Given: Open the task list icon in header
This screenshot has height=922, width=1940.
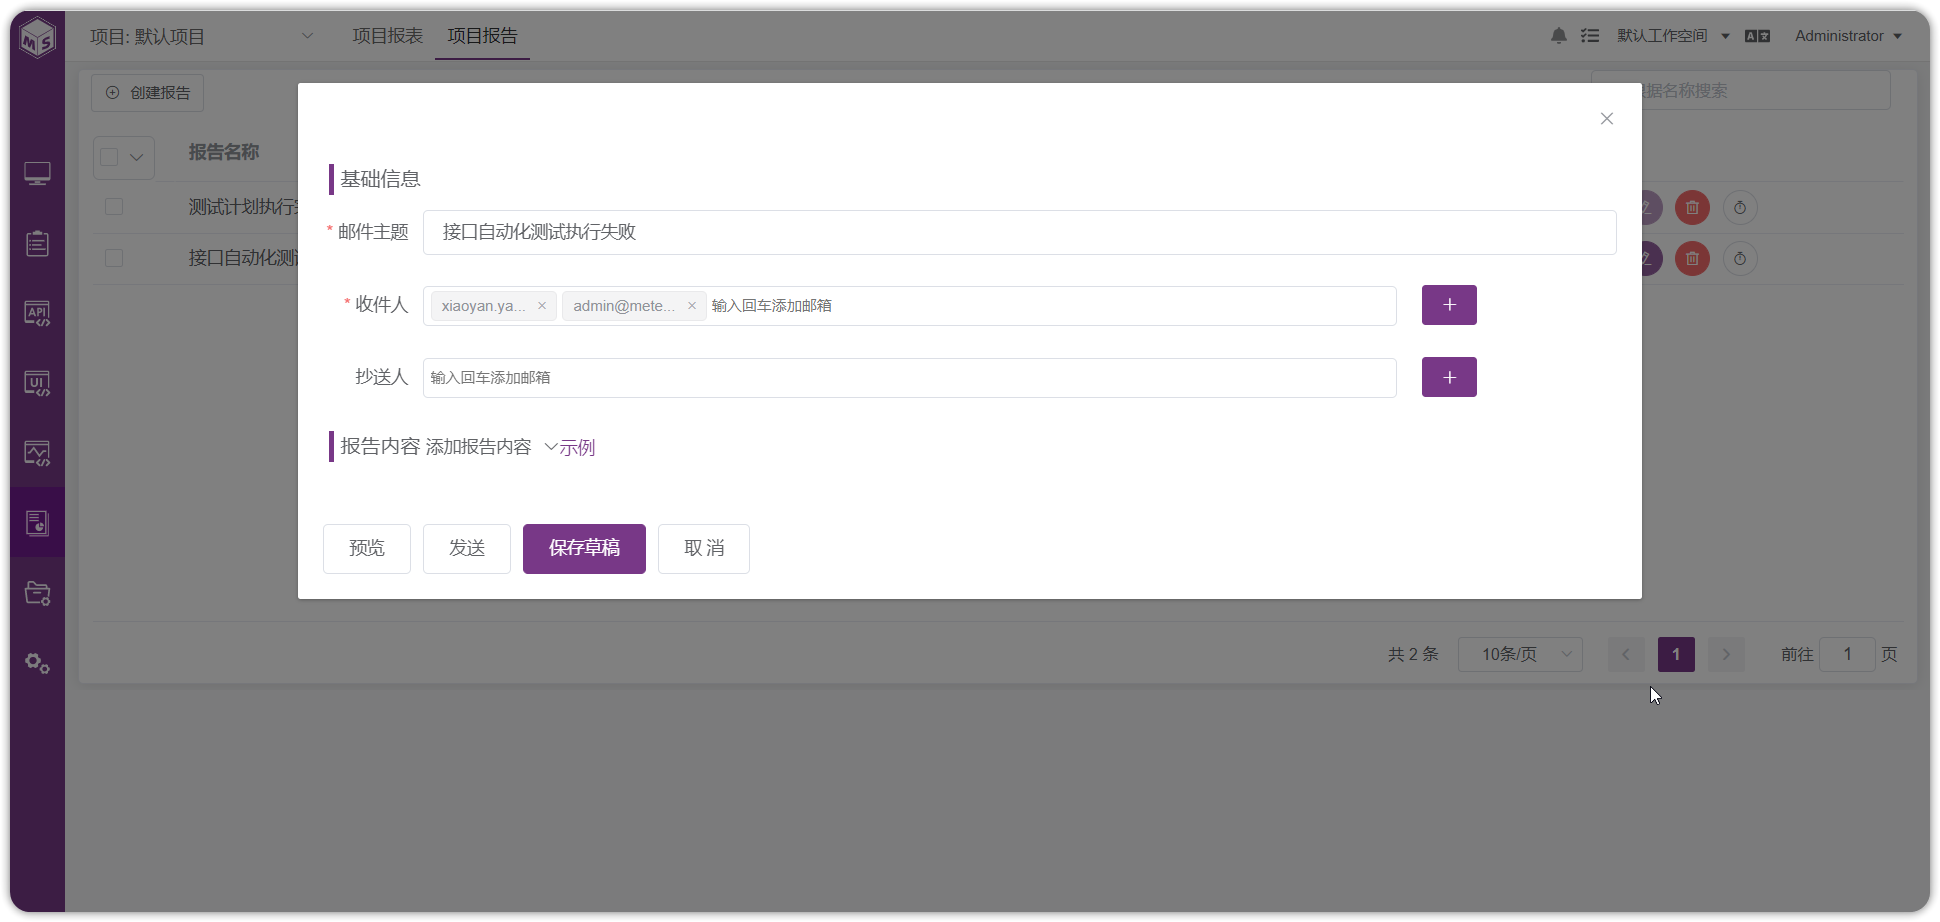Looking at the screenshot, I should tap(1590, 36).
